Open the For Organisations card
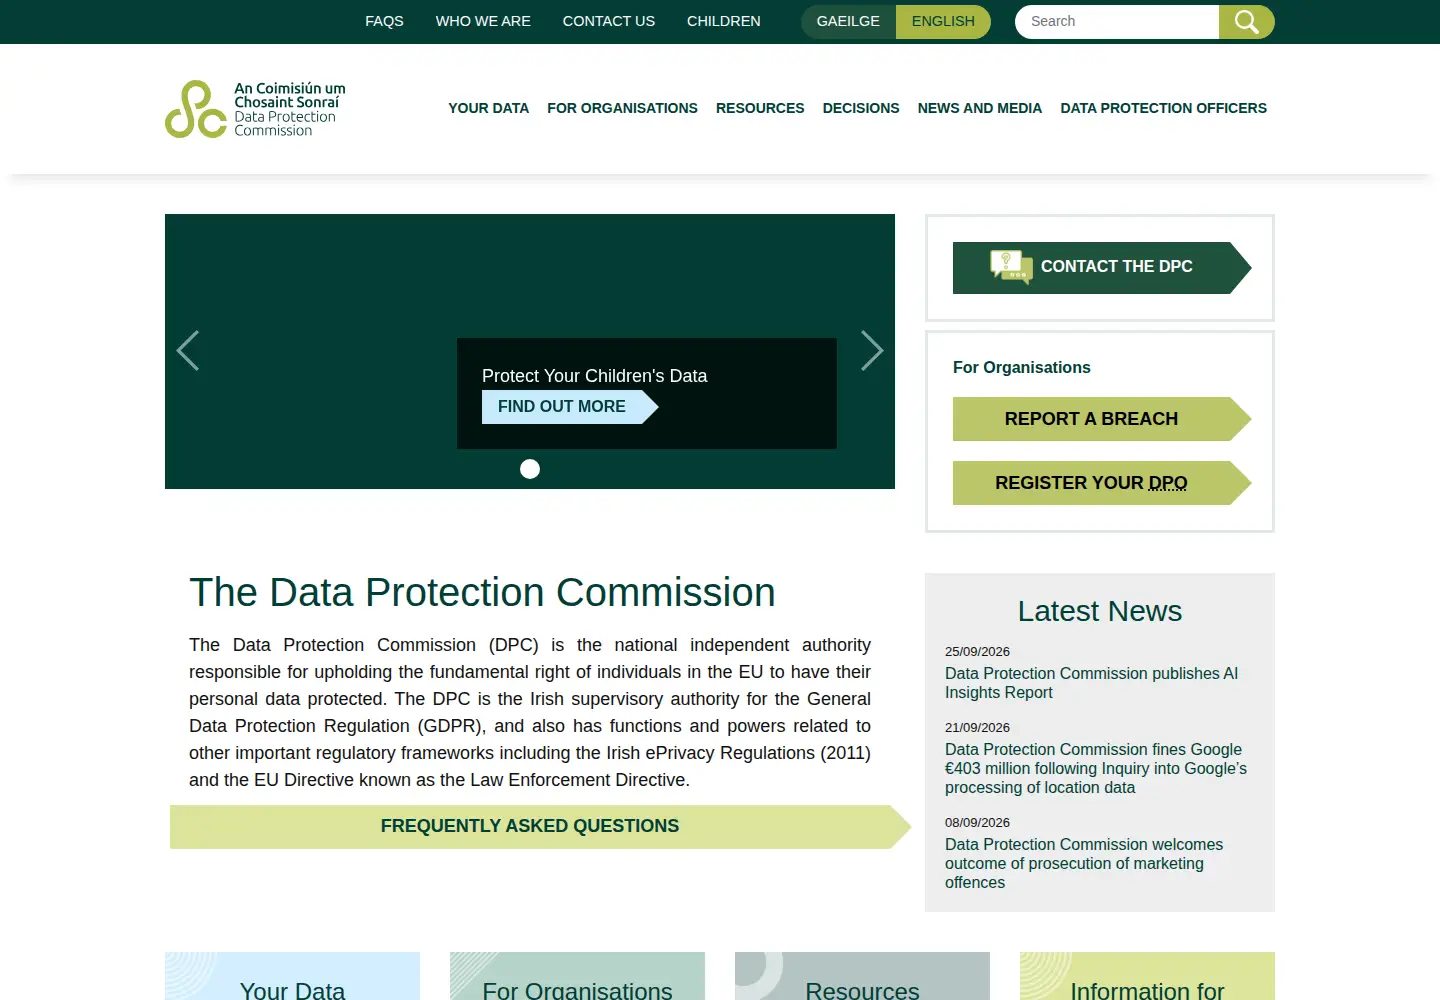Screen dimensions: 1440x1000 tap(577, 977)
